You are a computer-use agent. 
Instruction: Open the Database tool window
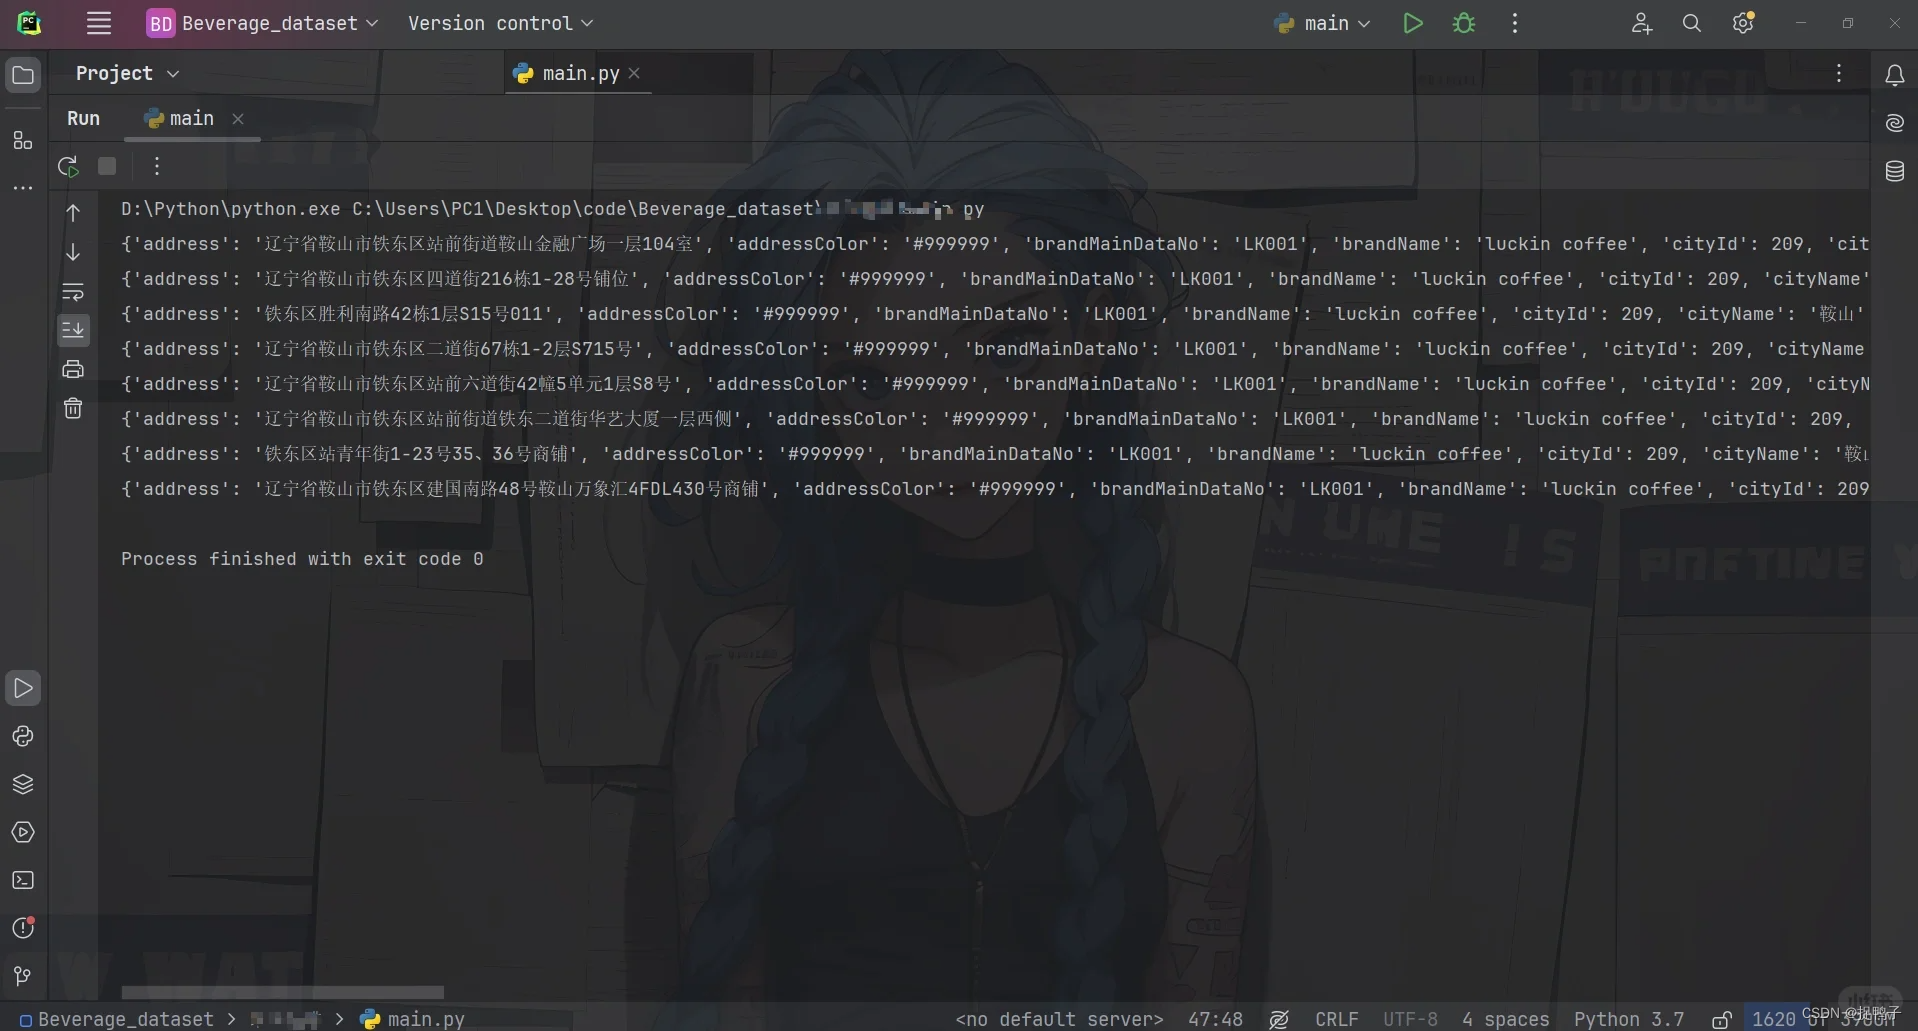(x=1894, y=171)
